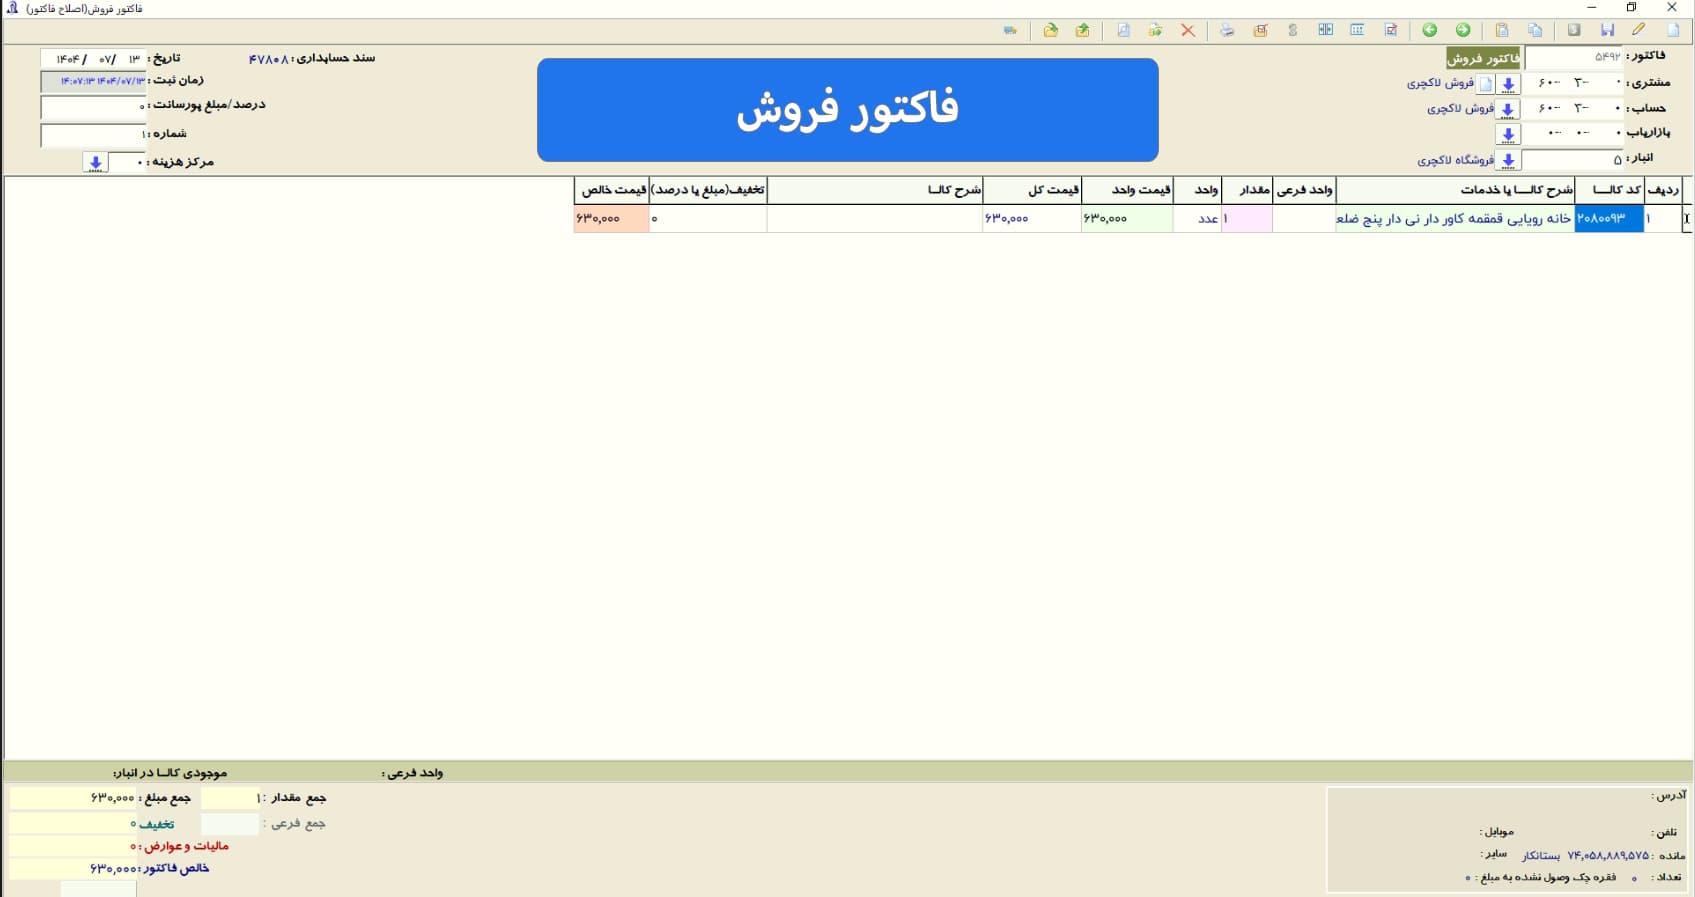Viewport: 1695px width, 897px height.
Task: Click the clipboard paste toolbar icon
Action: click(x=1502, y=30)
